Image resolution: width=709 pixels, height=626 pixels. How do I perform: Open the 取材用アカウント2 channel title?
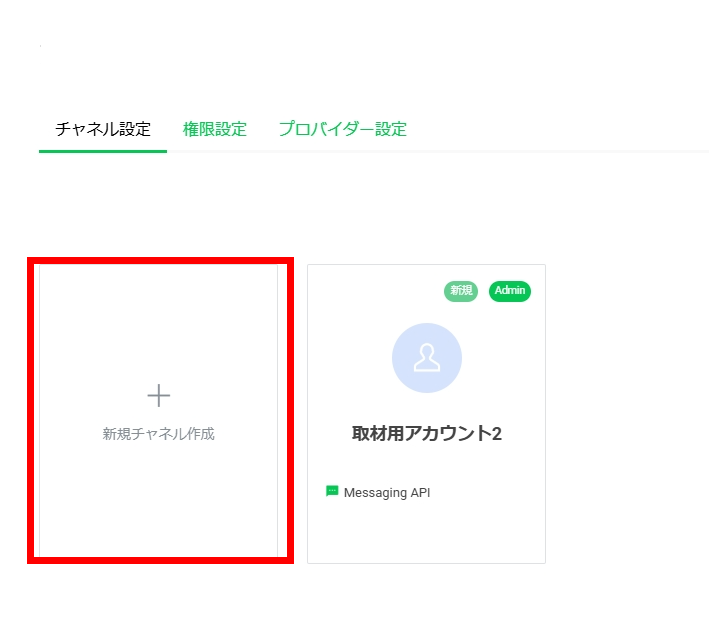(427, 434)
